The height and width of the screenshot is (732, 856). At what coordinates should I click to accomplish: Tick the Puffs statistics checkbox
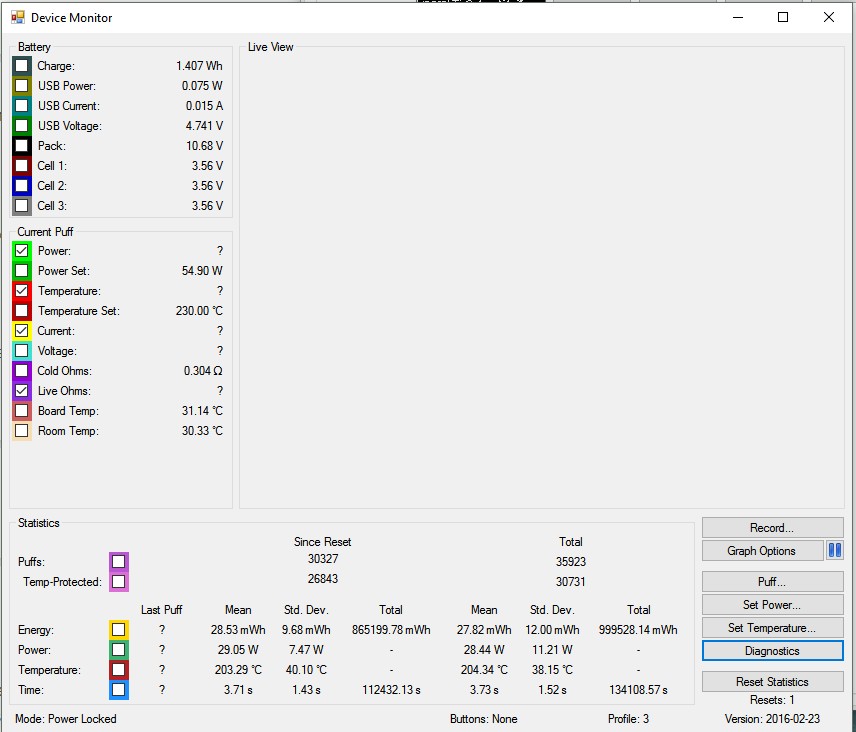(119, 561)
